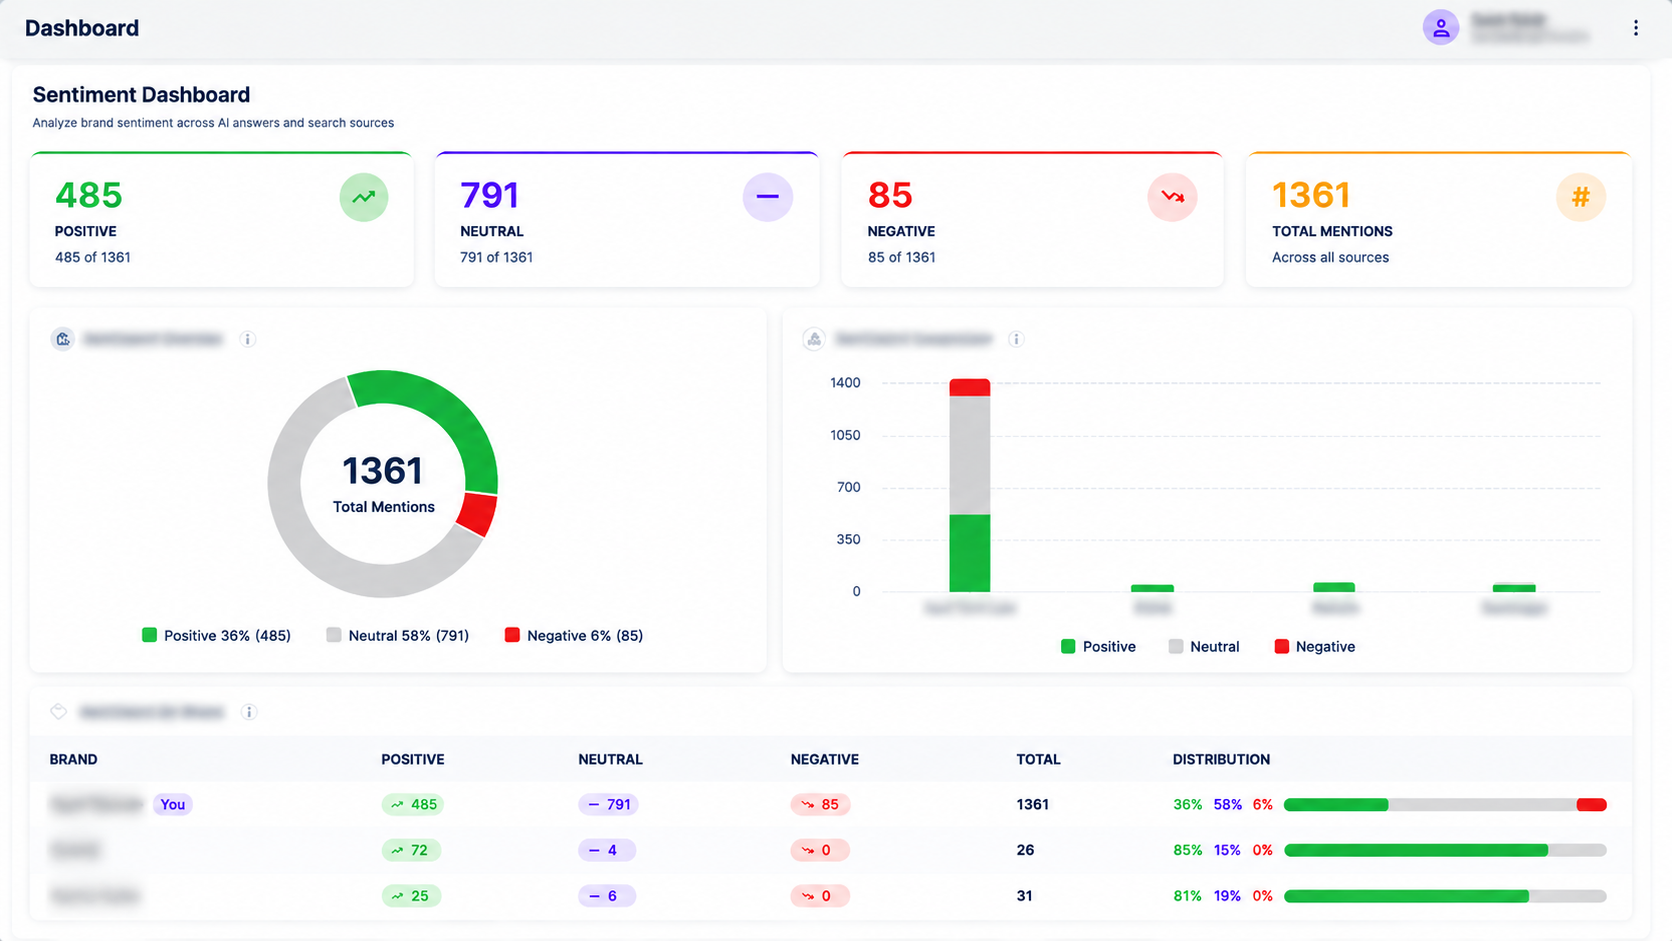Screen dimensions: 1672x941
Task: Click the bar chart panel title icon
Action: click(x=814, y=339)
